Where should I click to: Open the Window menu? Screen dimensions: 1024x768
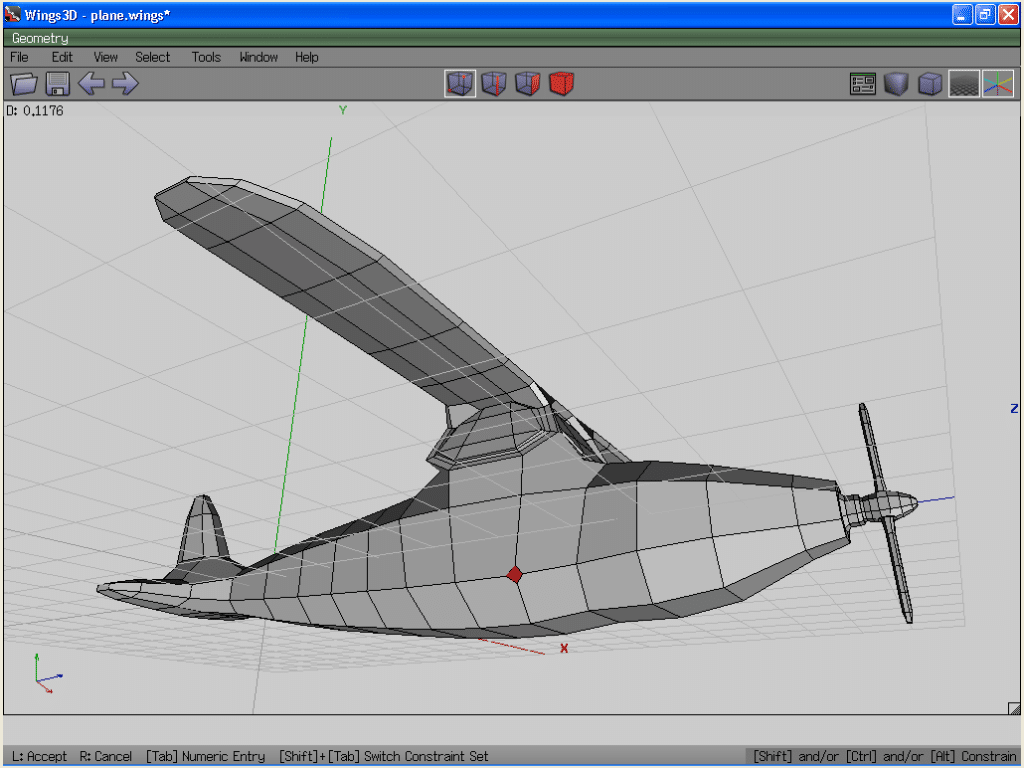tap(258, 57)
